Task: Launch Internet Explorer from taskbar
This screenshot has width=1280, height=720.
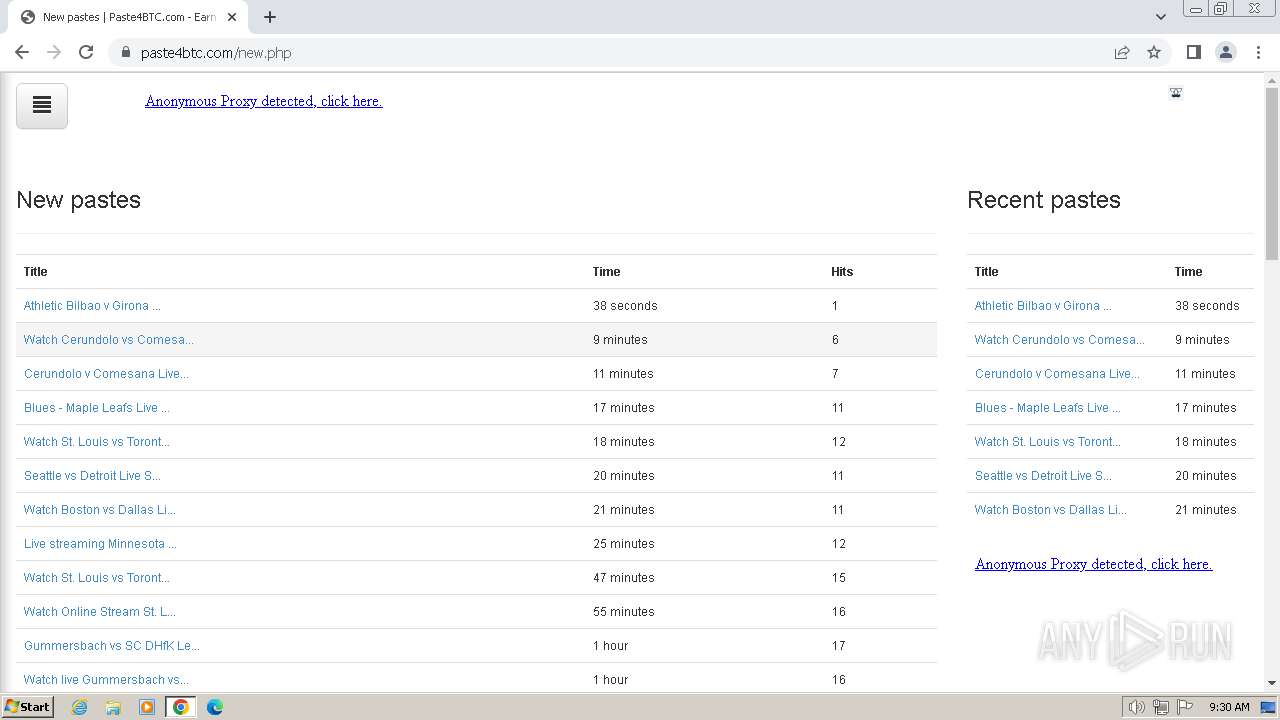Action: 79,707
